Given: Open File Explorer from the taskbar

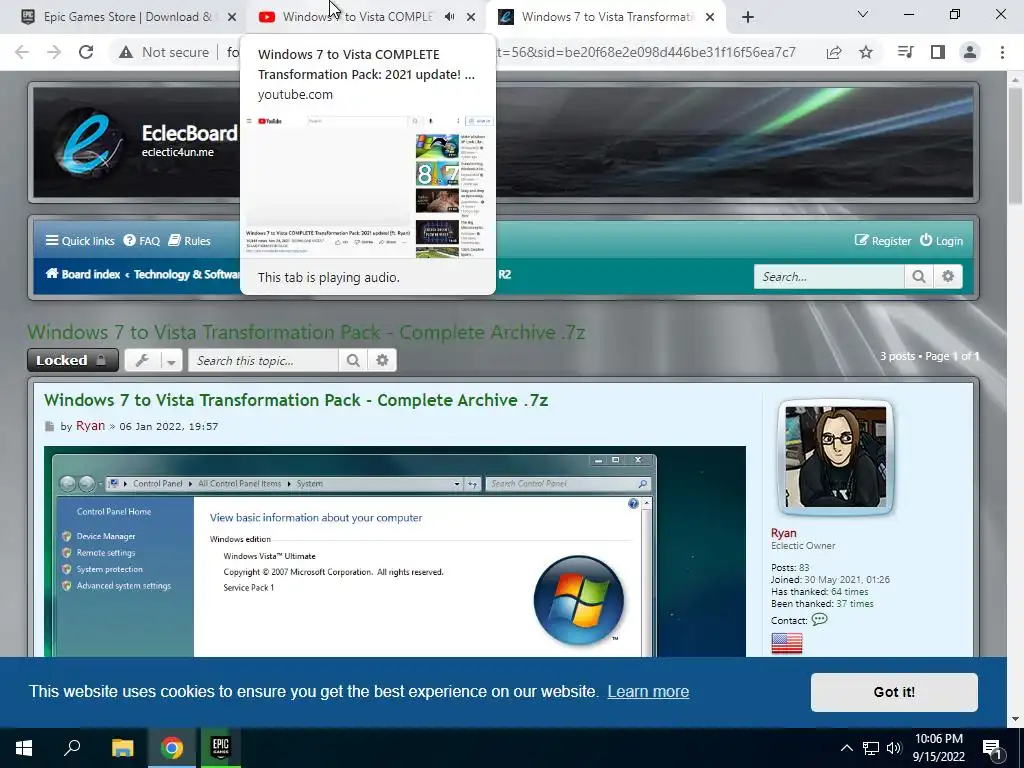Looking at the screenshot, I should tap(122, 748).
